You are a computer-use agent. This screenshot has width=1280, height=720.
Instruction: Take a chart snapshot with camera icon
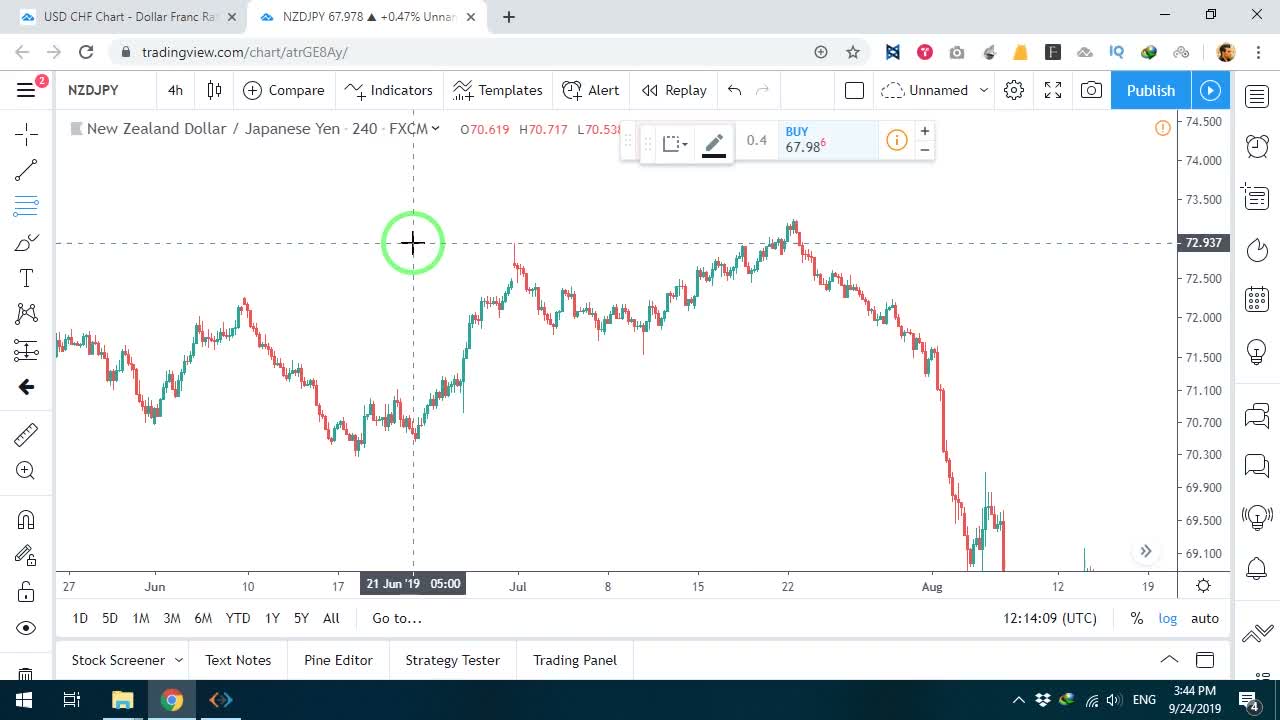1091,90
